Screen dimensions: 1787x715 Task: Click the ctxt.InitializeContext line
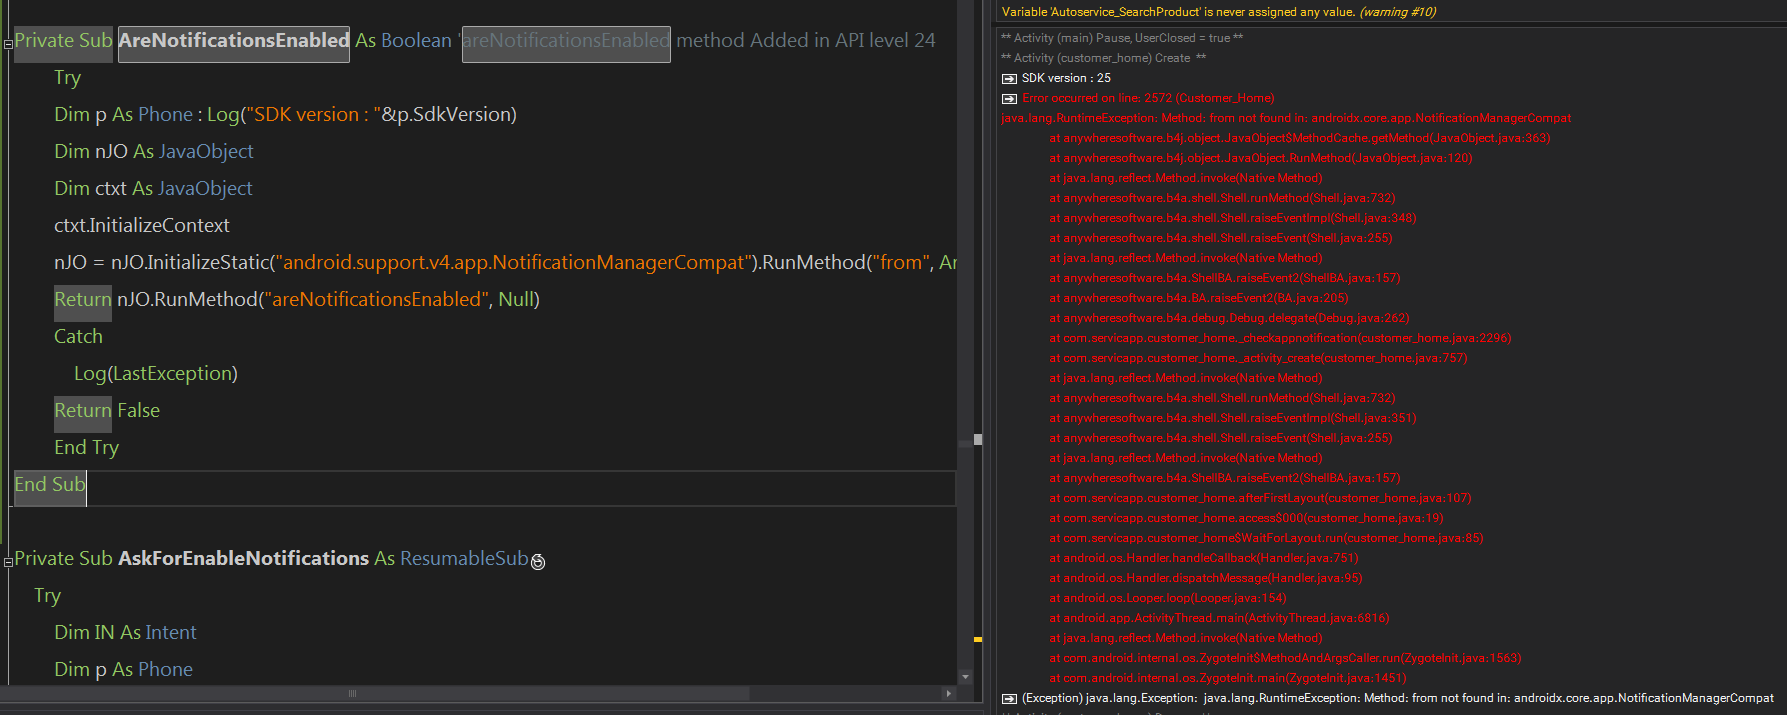(x=142, y=226)
